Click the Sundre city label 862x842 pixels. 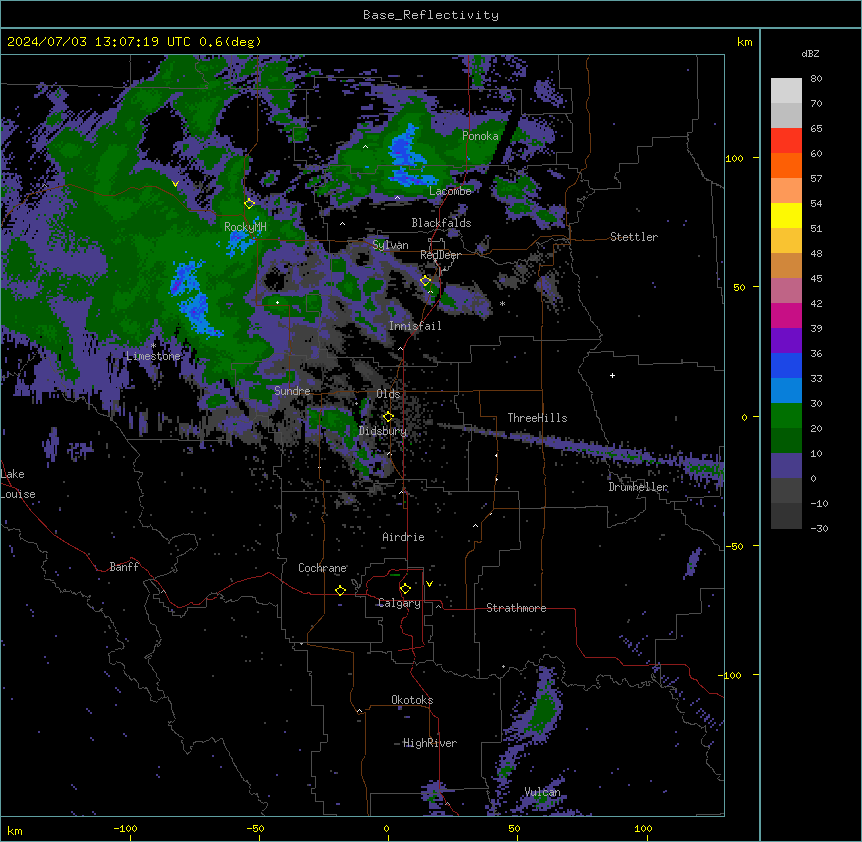coord(292,391)
